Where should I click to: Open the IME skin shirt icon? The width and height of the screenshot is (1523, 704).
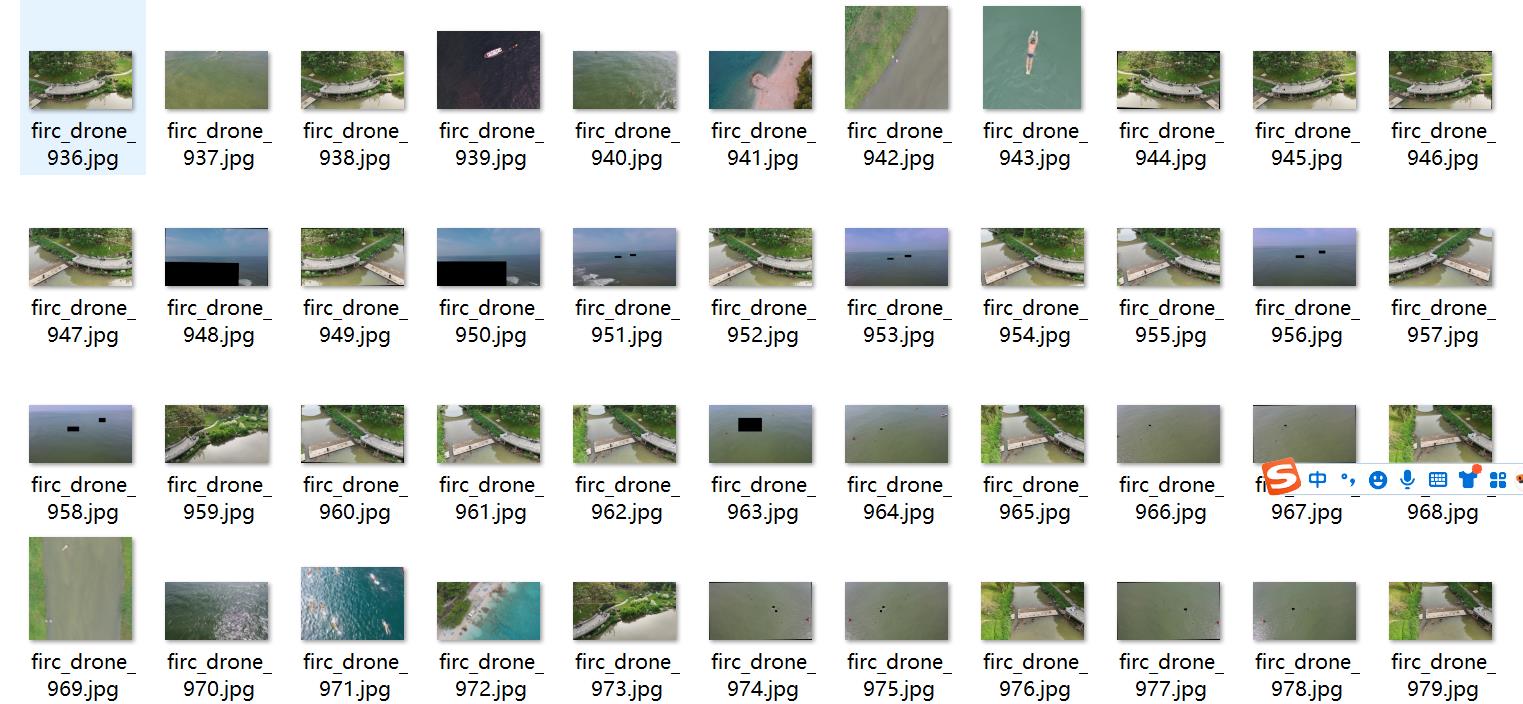(x=1468, y=478)
